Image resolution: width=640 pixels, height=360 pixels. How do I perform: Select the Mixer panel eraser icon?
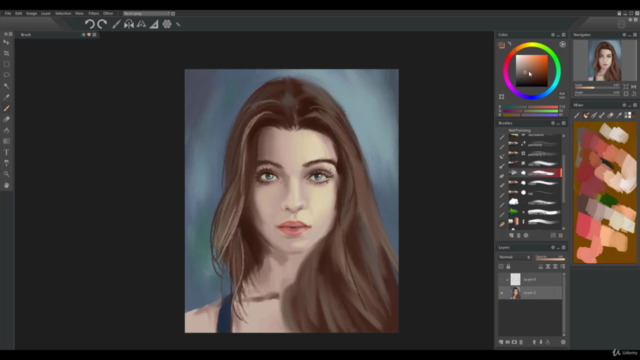(610, 116)
